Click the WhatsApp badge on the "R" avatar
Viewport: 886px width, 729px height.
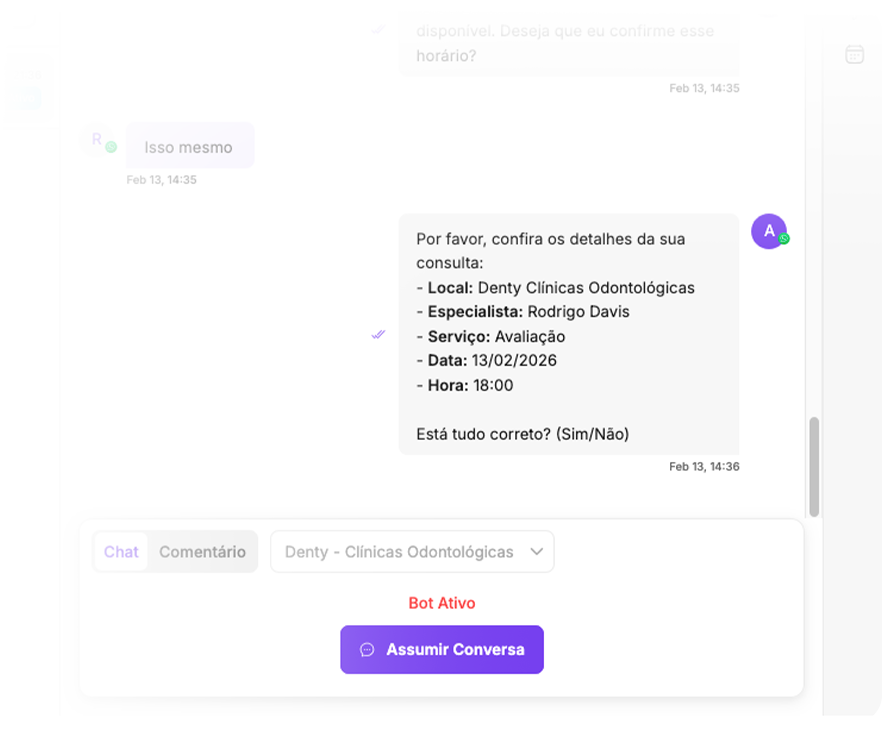111,147
